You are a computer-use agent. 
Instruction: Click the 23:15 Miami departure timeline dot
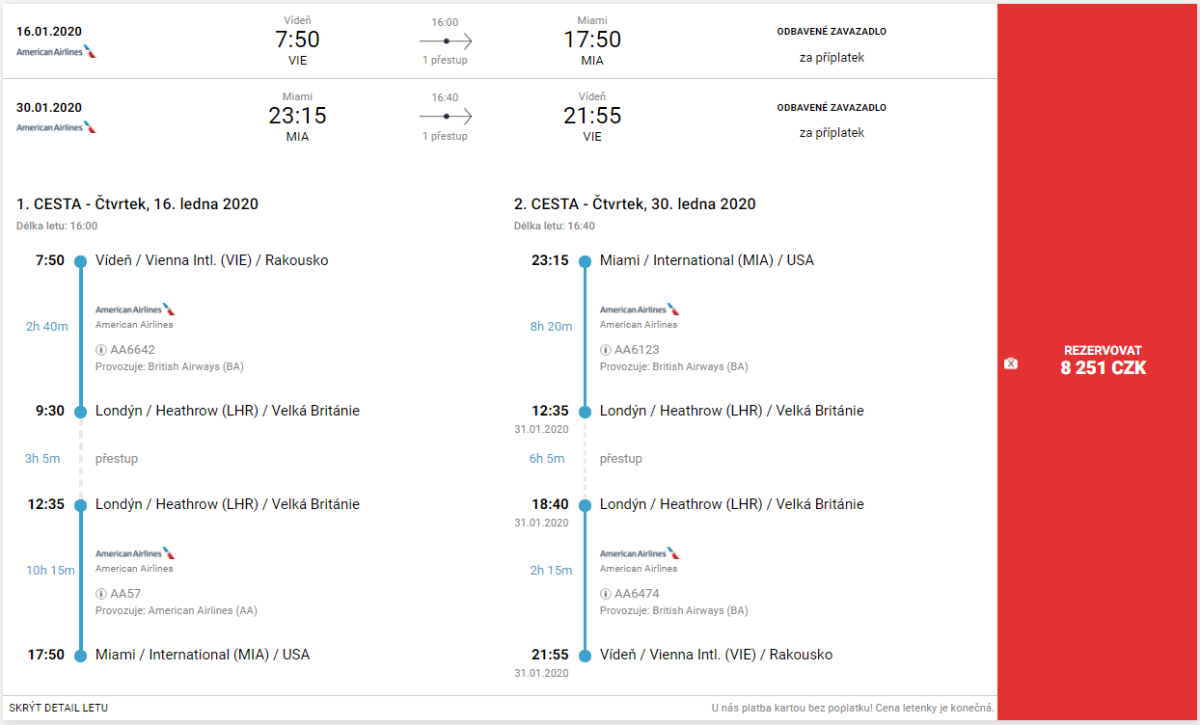tap(586, 261)
